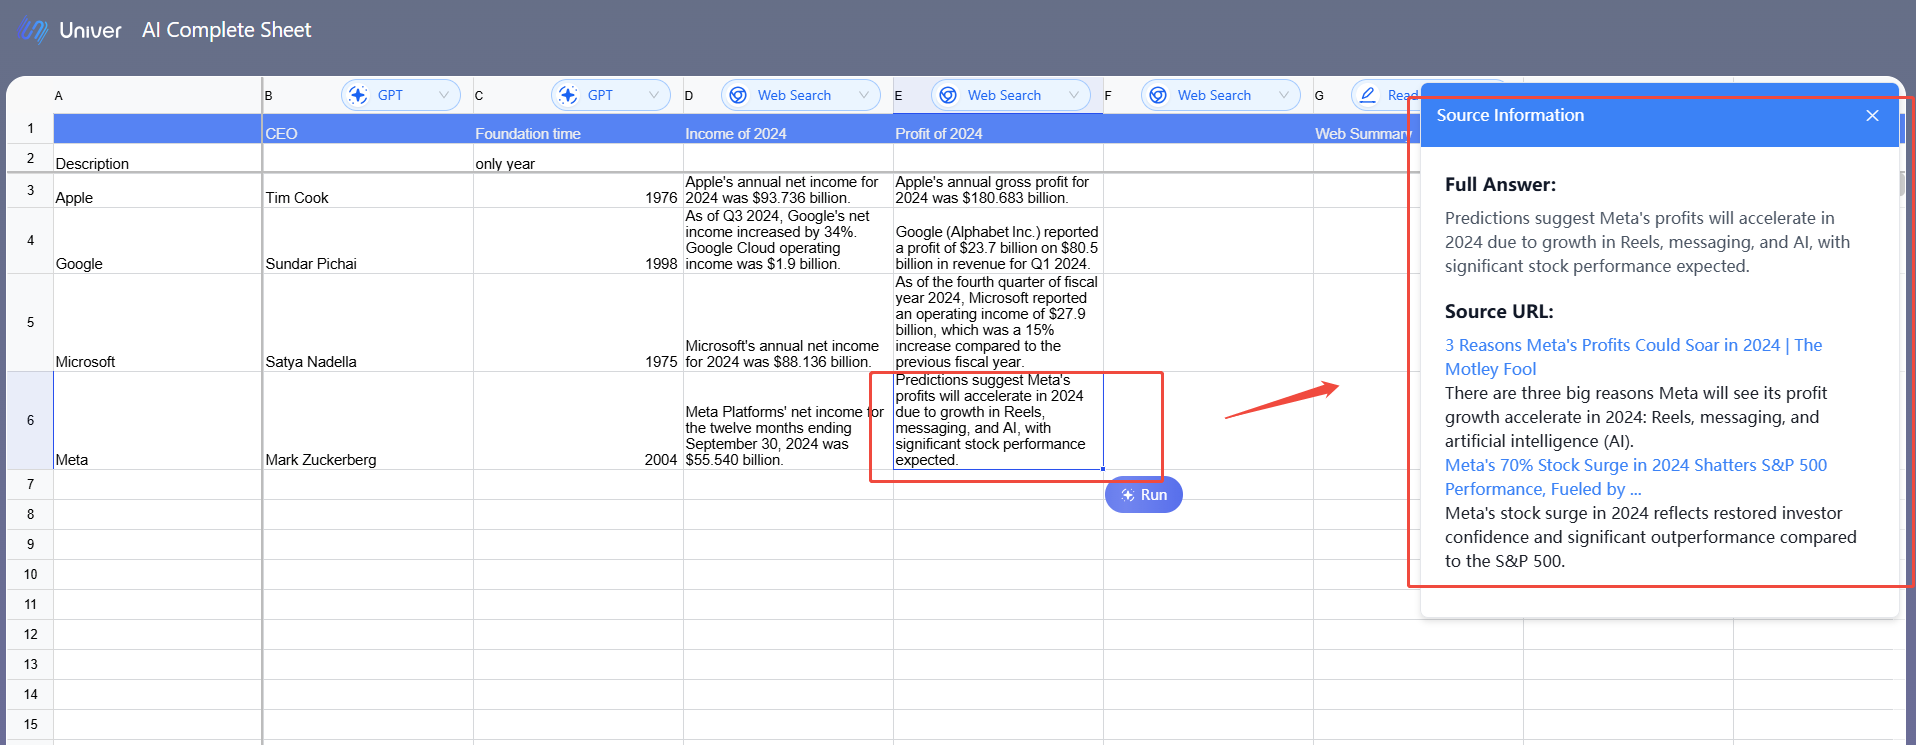Click the pencil Read icon in column G

click(x=1368, y=95)
